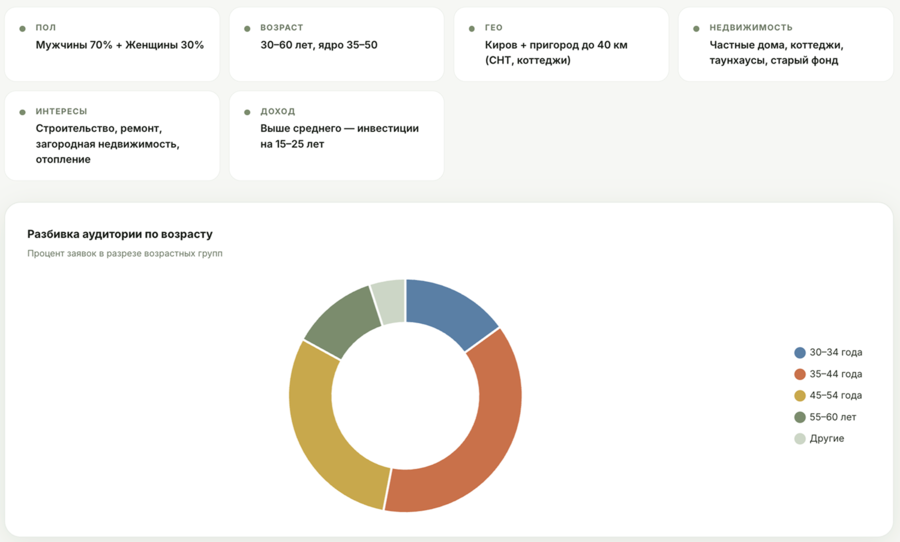Open the ВОЗРАСТ audience card
The width and height of the screenshot is (900, 542).
pyautogui.click(x=336, y=44)
